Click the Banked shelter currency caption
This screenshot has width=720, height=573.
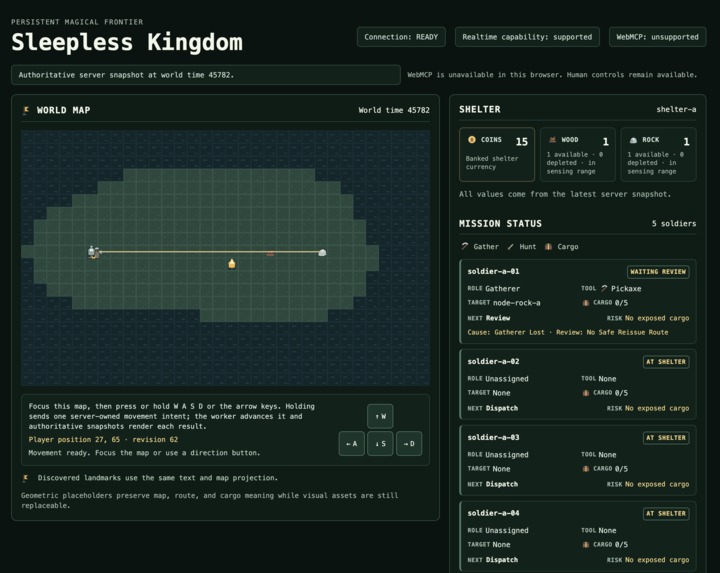(492, 163)
